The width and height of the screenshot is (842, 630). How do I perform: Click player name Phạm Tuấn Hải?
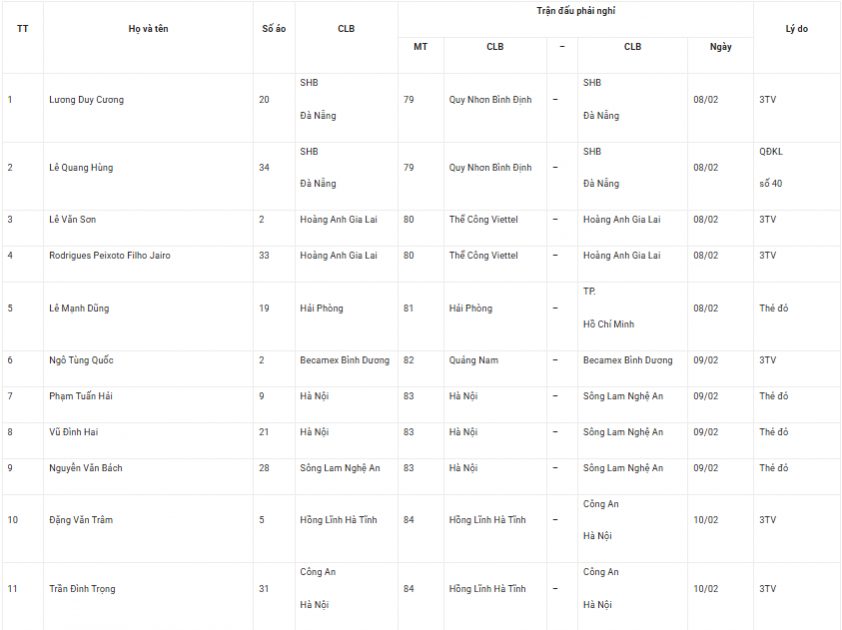81,396
